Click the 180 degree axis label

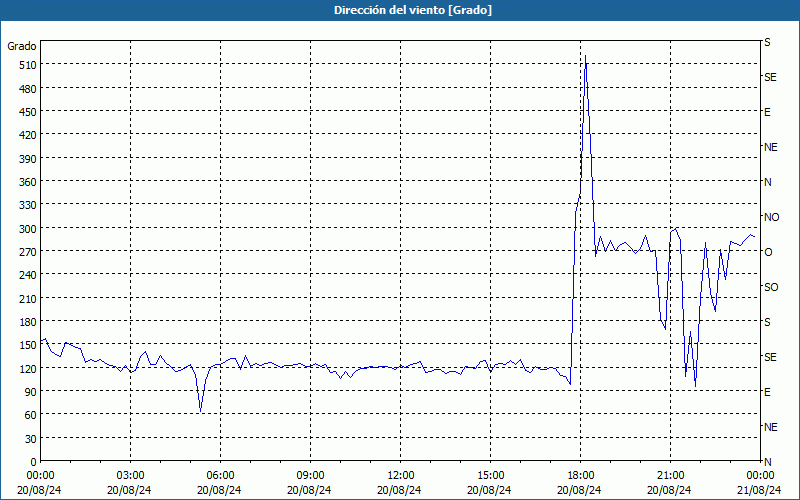click(27, 322)
